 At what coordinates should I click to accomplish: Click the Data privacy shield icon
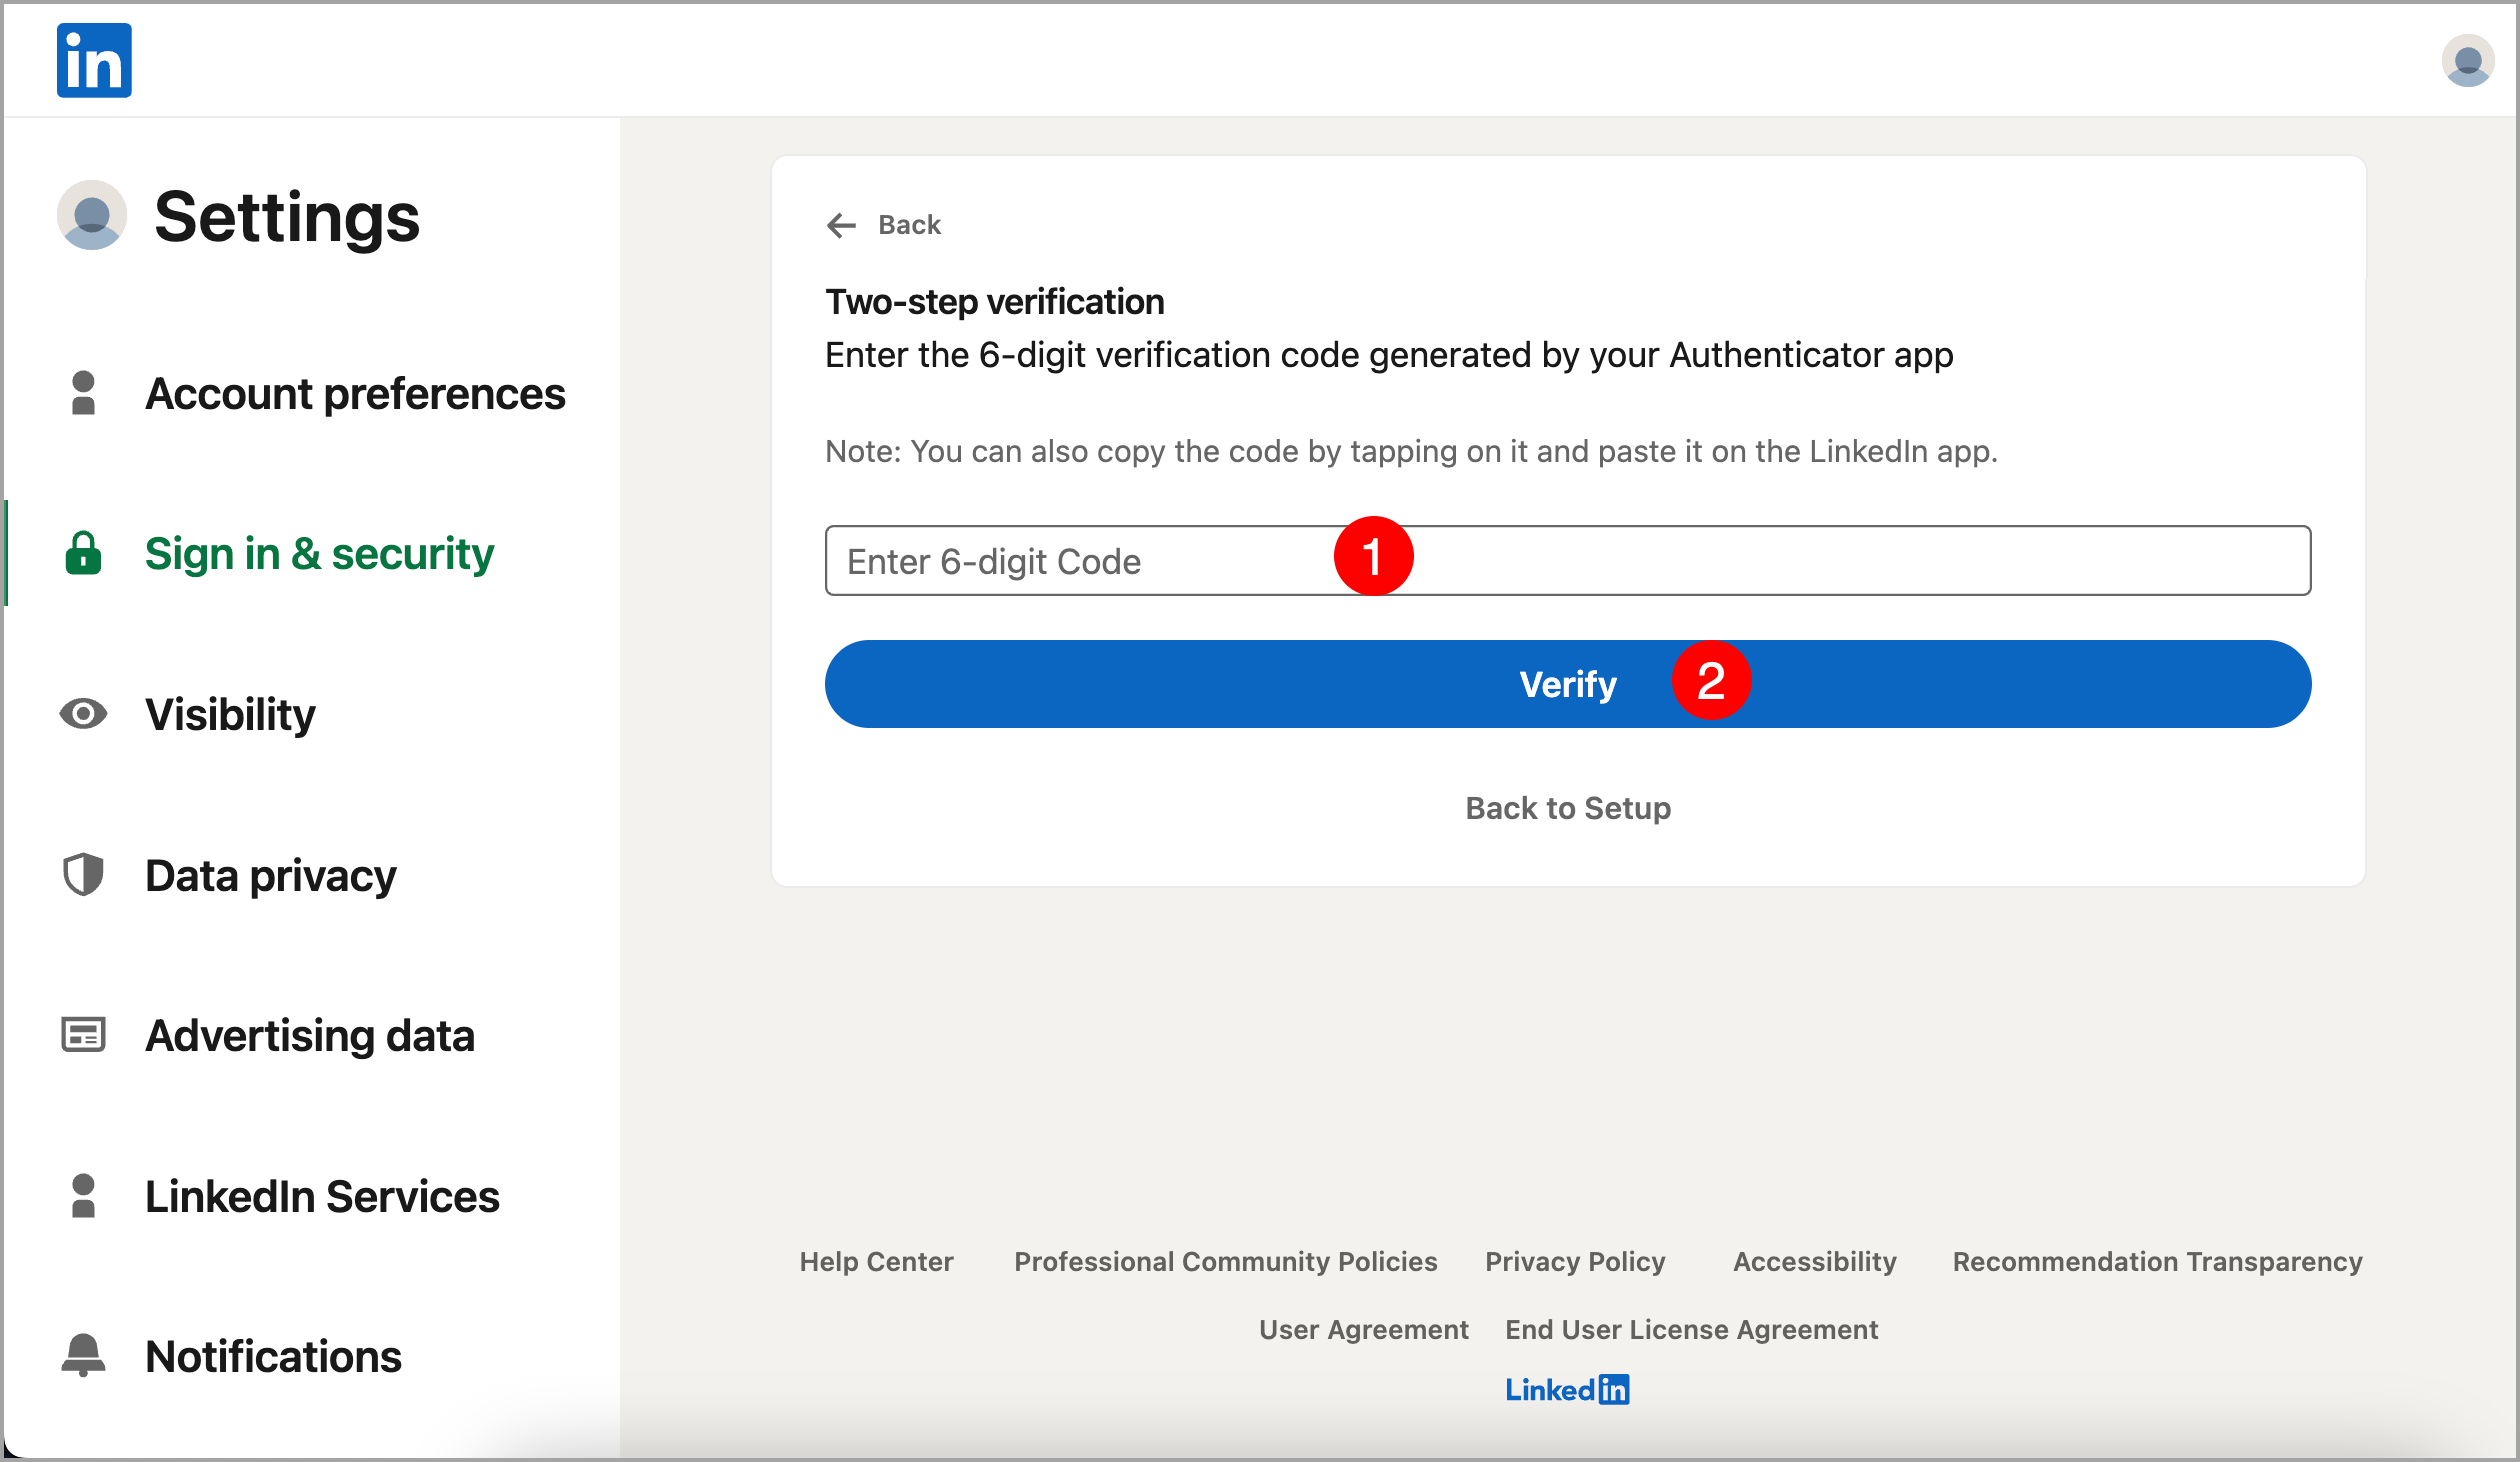point(84,875)
